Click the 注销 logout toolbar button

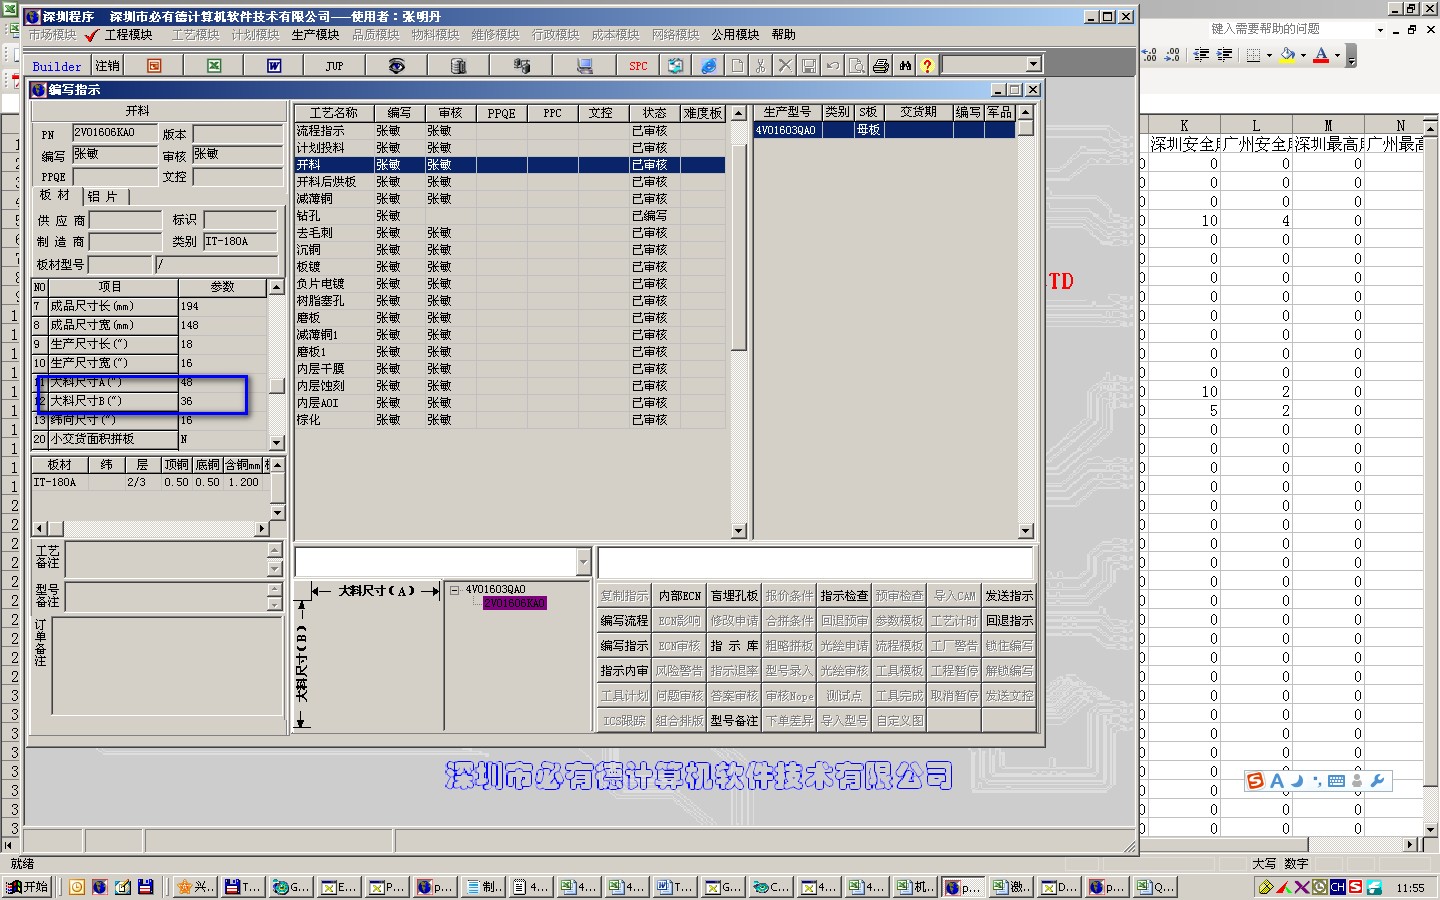click(x=107, y=66)
